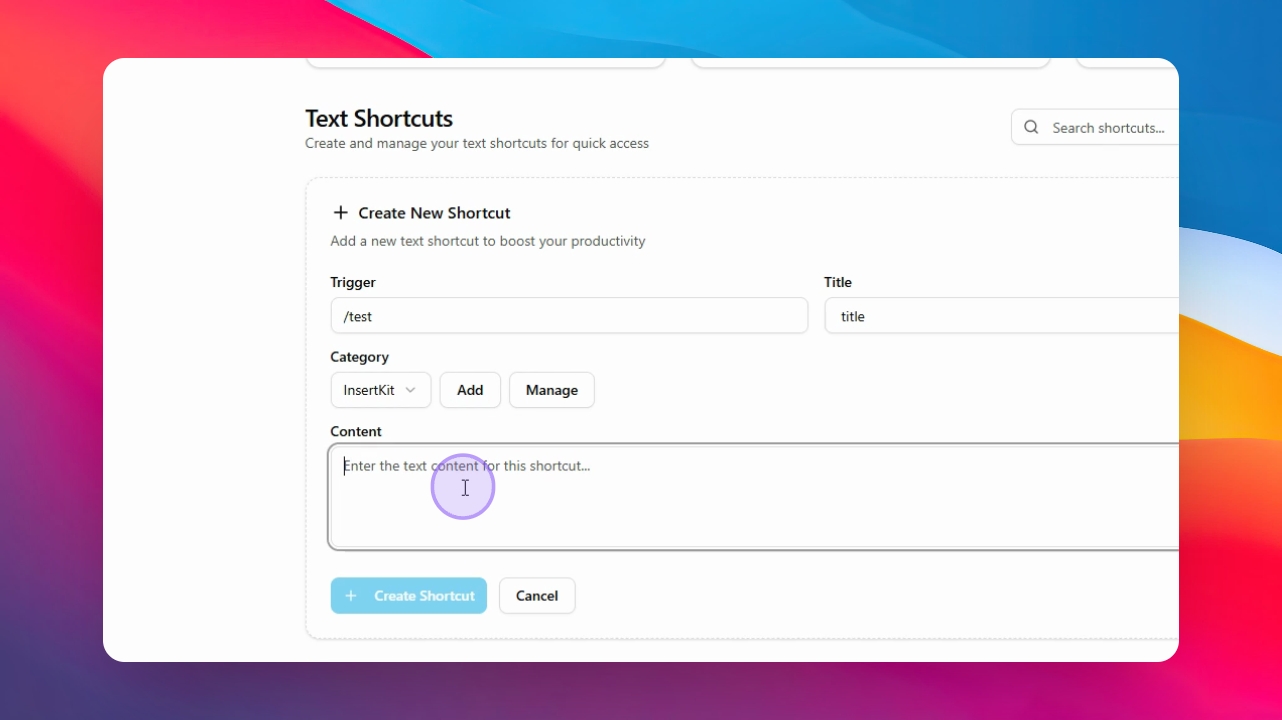Click the magnifier icon in the search box

1031,128
